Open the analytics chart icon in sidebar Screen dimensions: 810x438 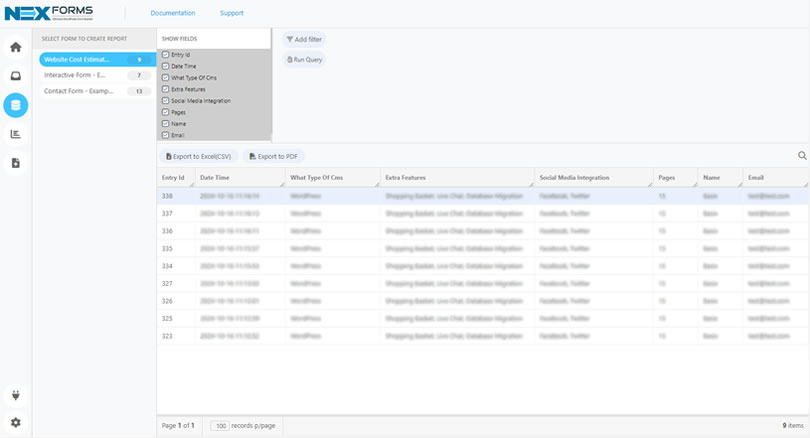15,134
